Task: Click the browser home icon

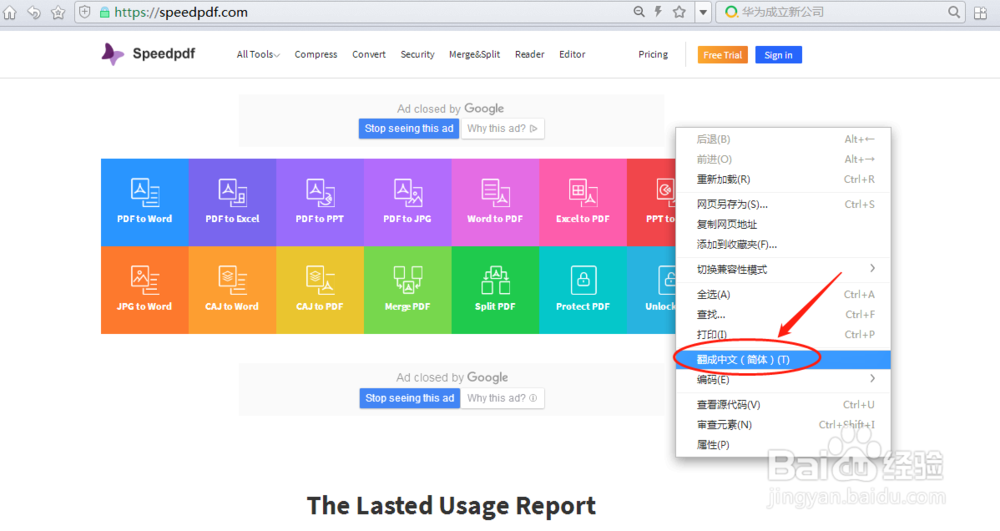Action: click(x=10, y=12)
